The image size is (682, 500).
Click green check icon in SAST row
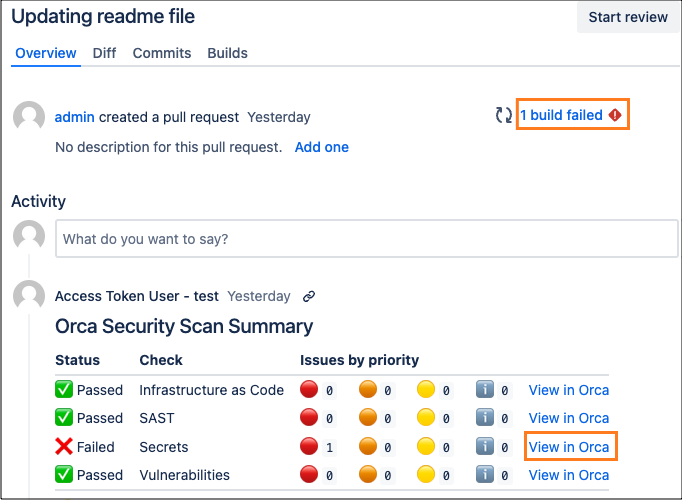64,417
